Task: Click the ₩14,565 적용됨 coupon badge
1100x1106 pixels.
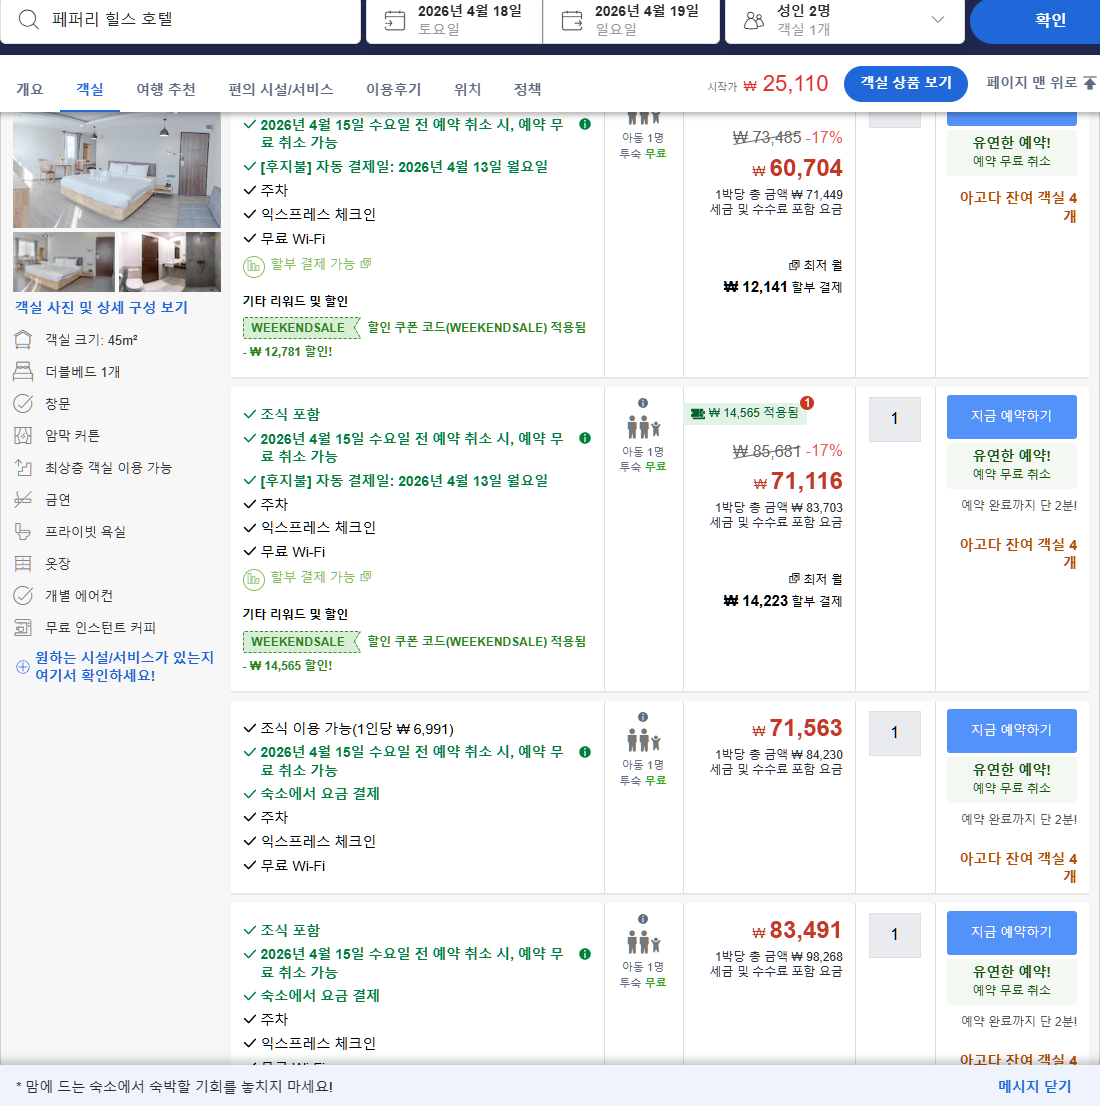Action: click(x=745, y=413)
